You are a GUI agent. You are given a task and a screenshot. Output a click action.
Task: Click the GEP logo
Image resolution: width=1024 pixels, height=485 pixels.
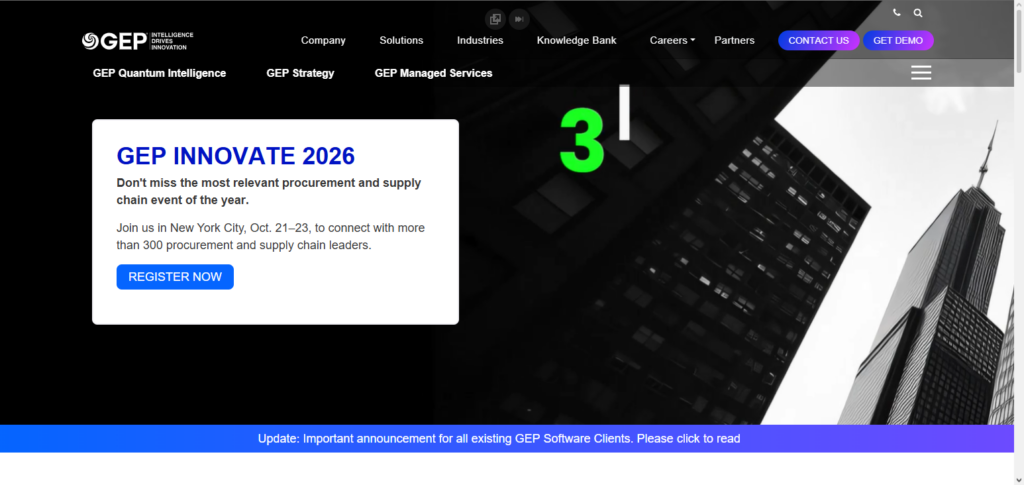[138, 41]
